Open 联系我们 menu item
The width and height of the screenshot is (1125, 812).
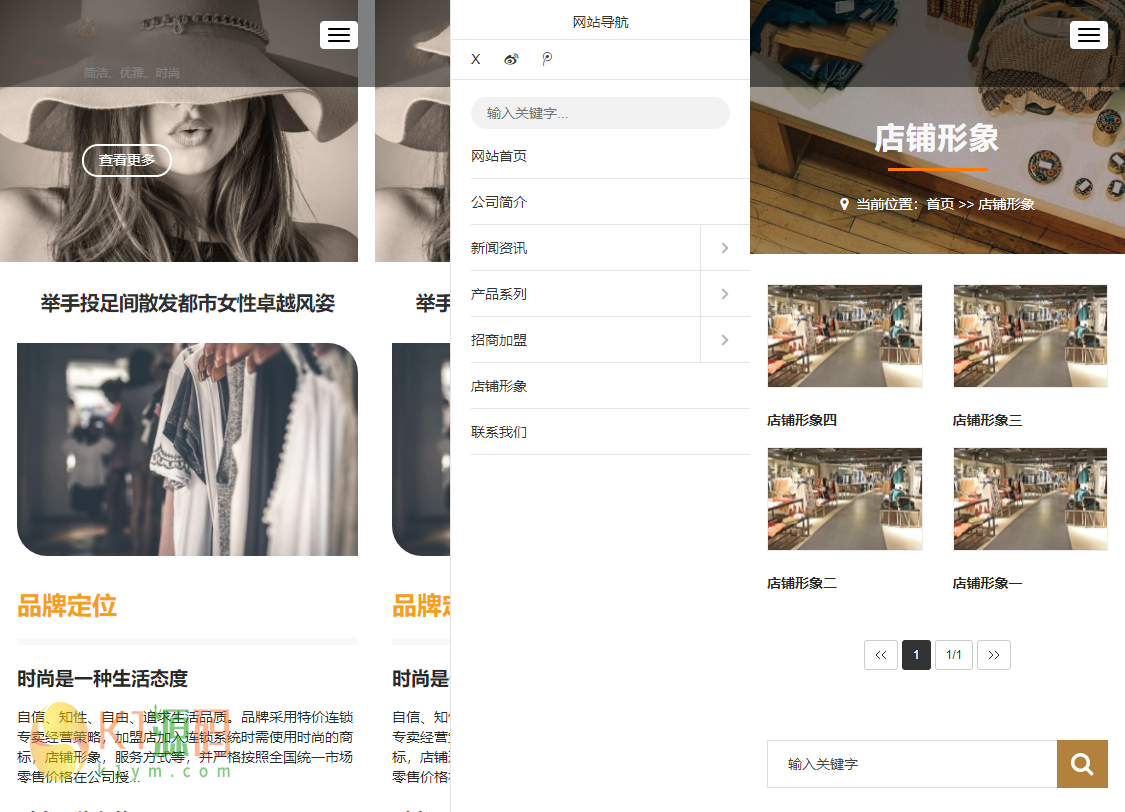pyautogui.click(x=499, y=431)
